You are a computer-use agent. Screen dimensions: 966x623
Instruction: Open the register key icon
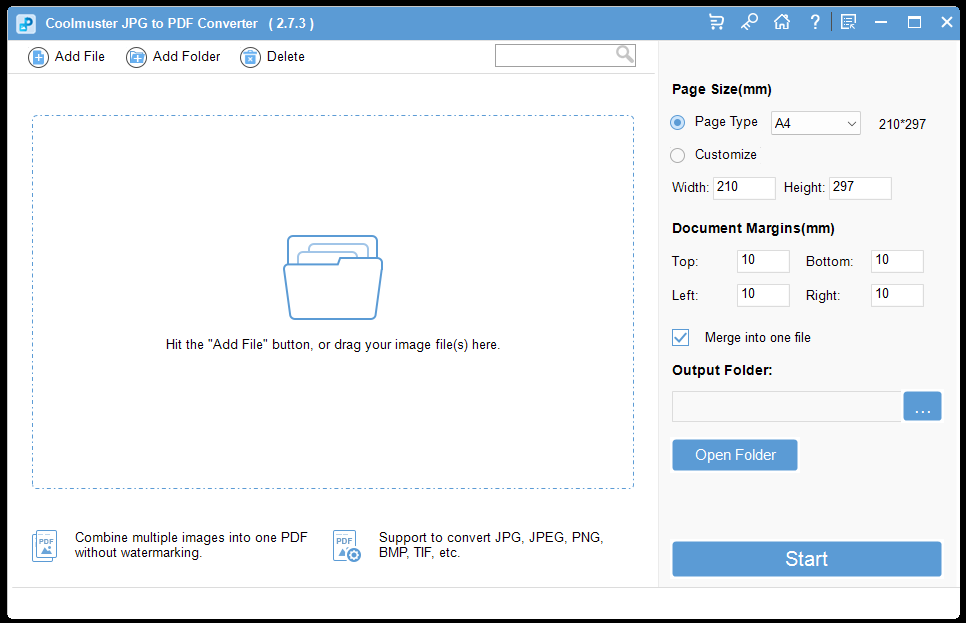749,22
